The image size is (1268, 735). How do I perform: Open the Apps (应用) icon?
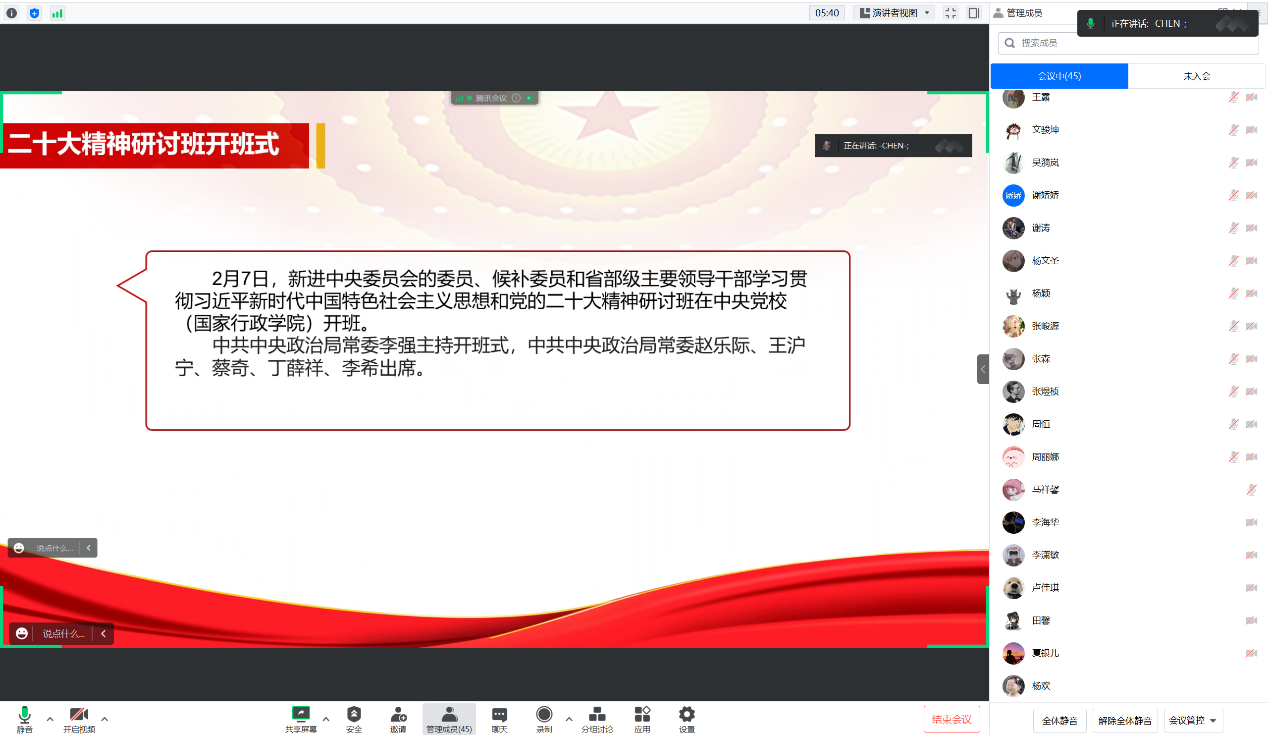pos(642,715)
